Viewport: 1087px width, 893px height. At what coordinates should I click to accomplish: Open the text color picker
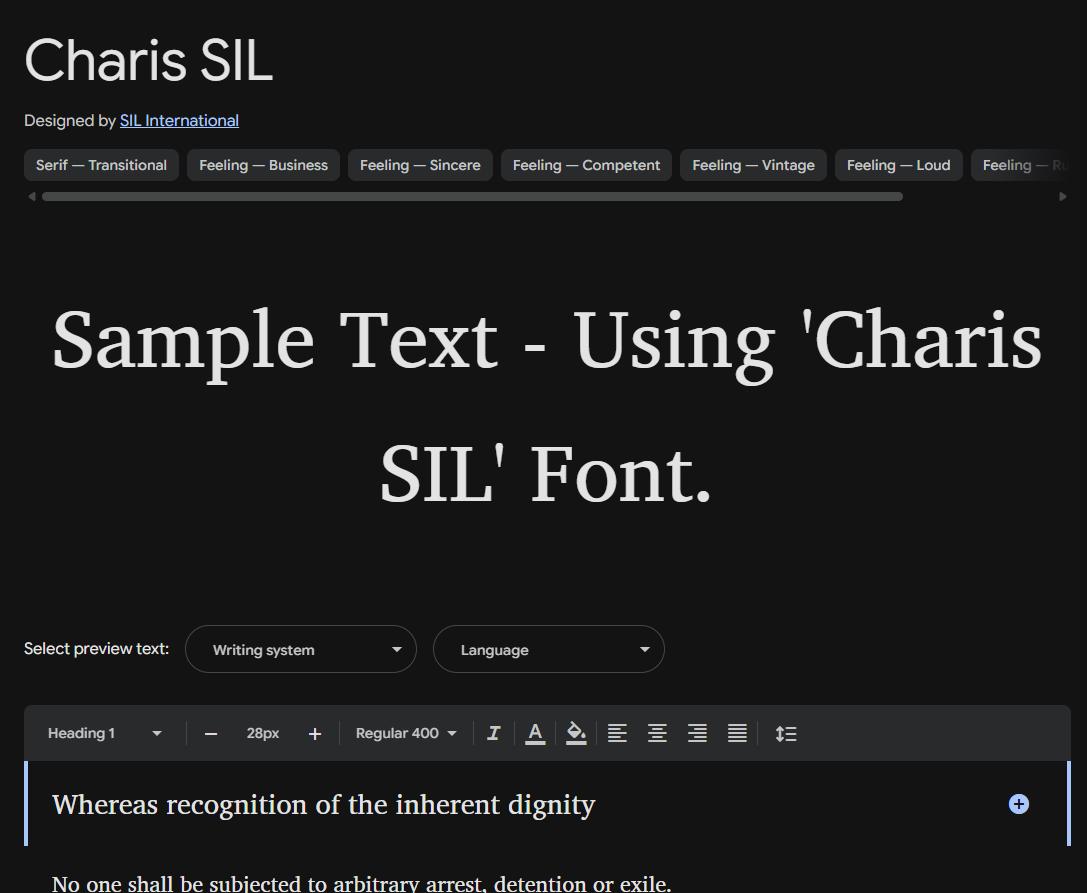coord(535,734)
